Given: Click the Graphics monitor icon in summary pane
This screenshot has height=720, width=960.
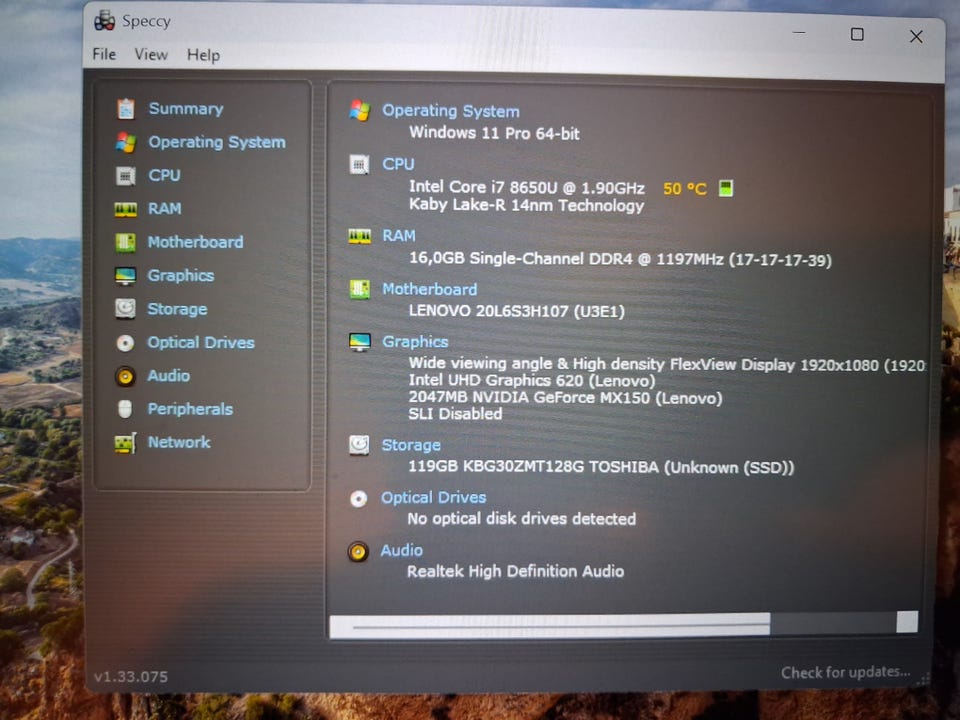Looking at the screenshot, I should [359, 342].
